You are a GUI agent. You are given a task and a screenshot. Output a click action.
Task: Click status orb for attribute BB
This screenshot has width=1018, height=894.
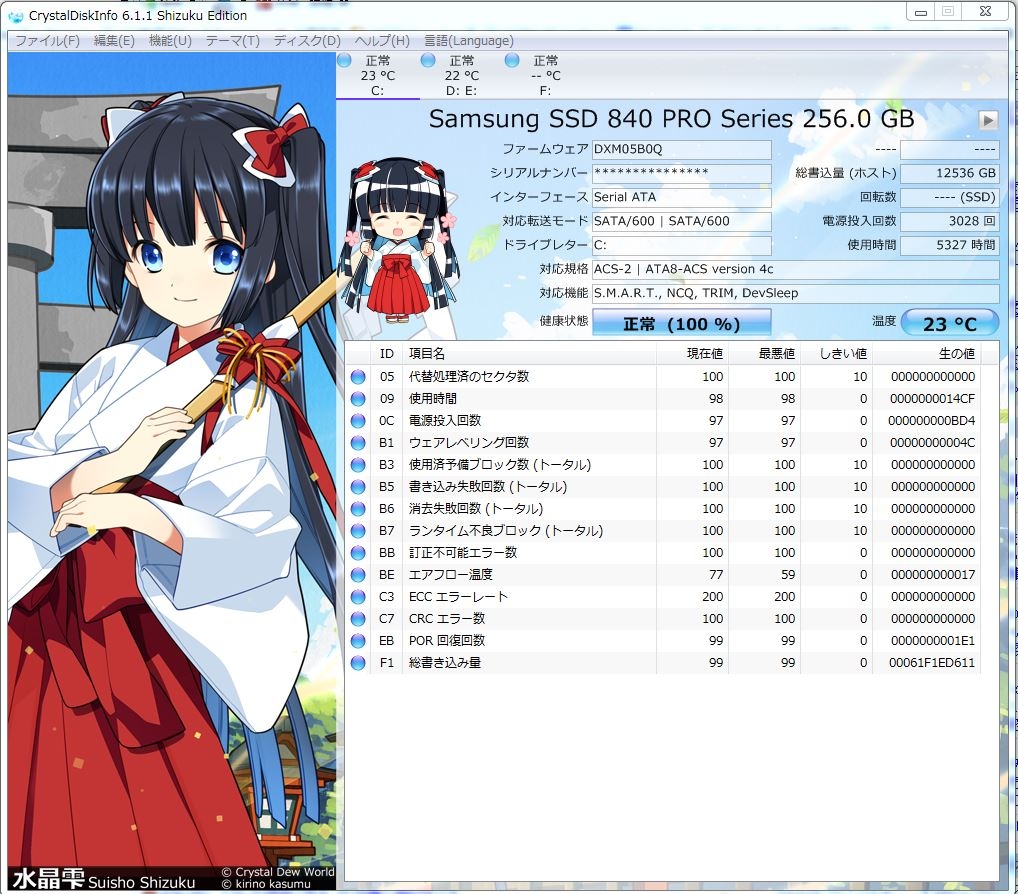(358, 553)
